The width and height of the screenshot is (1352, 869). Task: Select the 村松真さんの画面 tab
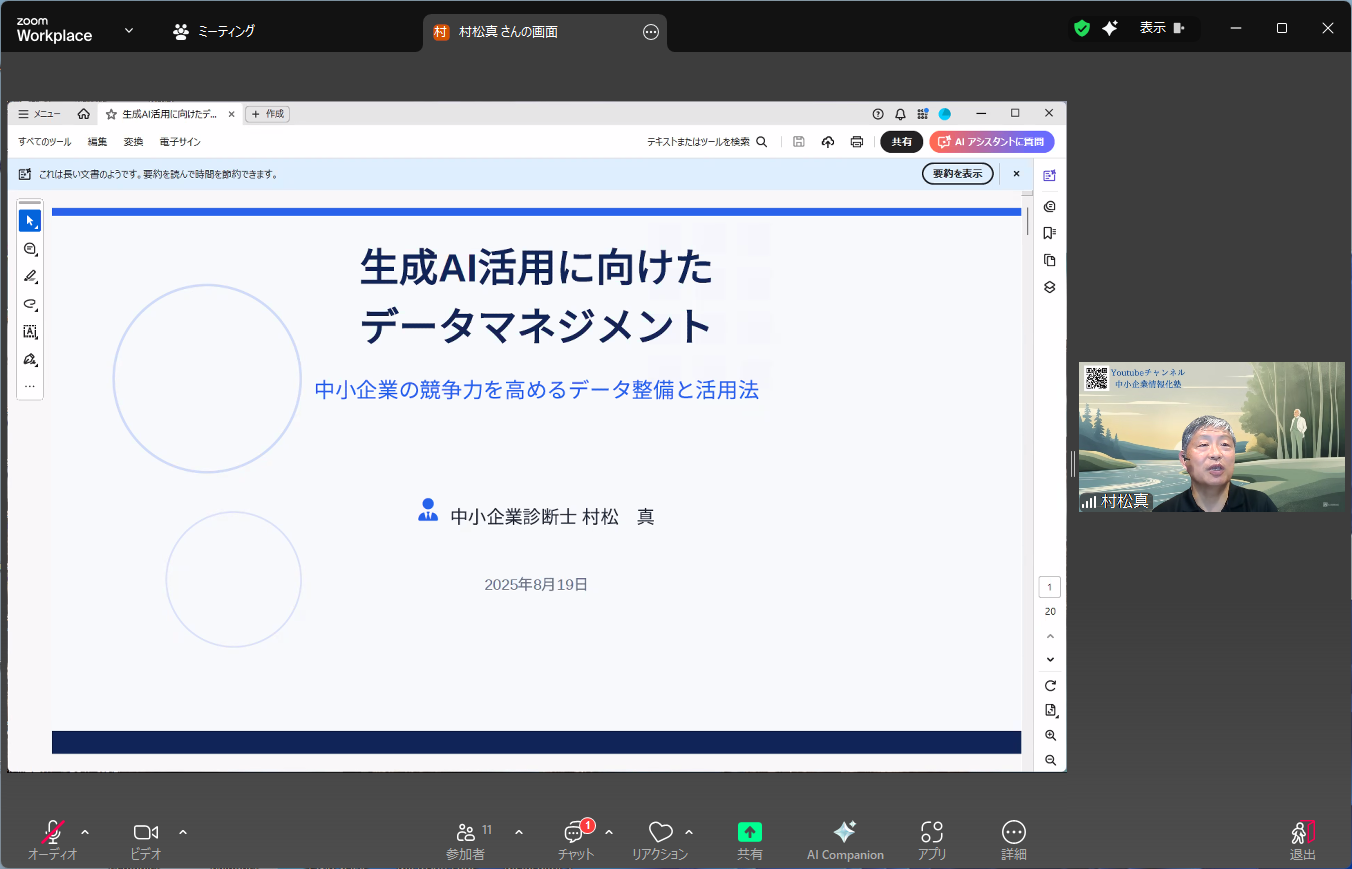tap(520, 32)
